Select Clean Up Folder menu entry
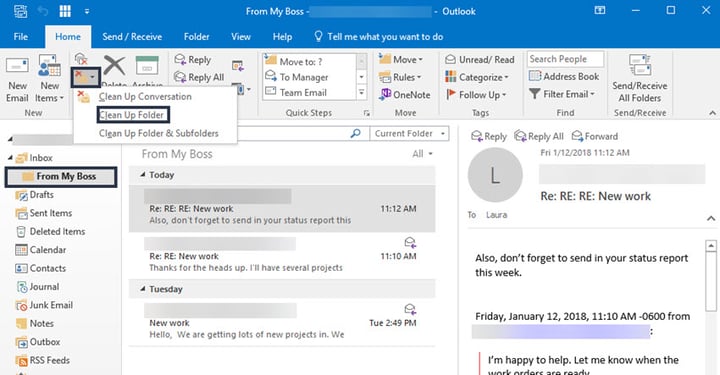This screenshot has width=720, height=375. [x=133, y=115]
